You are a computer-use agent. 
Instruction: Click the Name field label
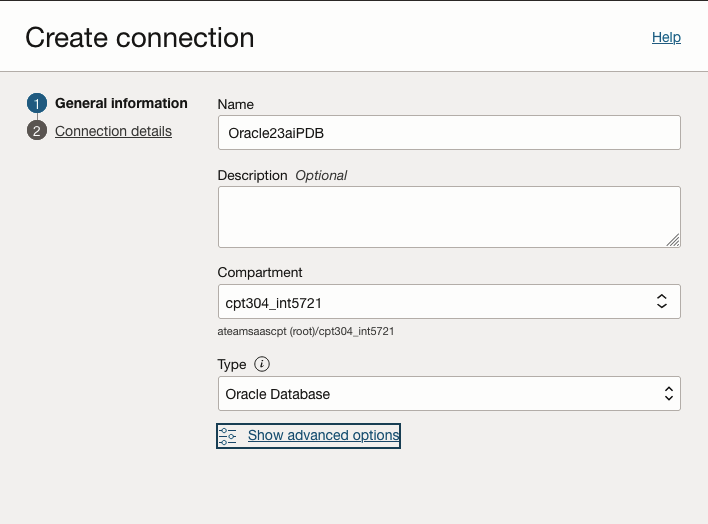click(x=235, y=104)
